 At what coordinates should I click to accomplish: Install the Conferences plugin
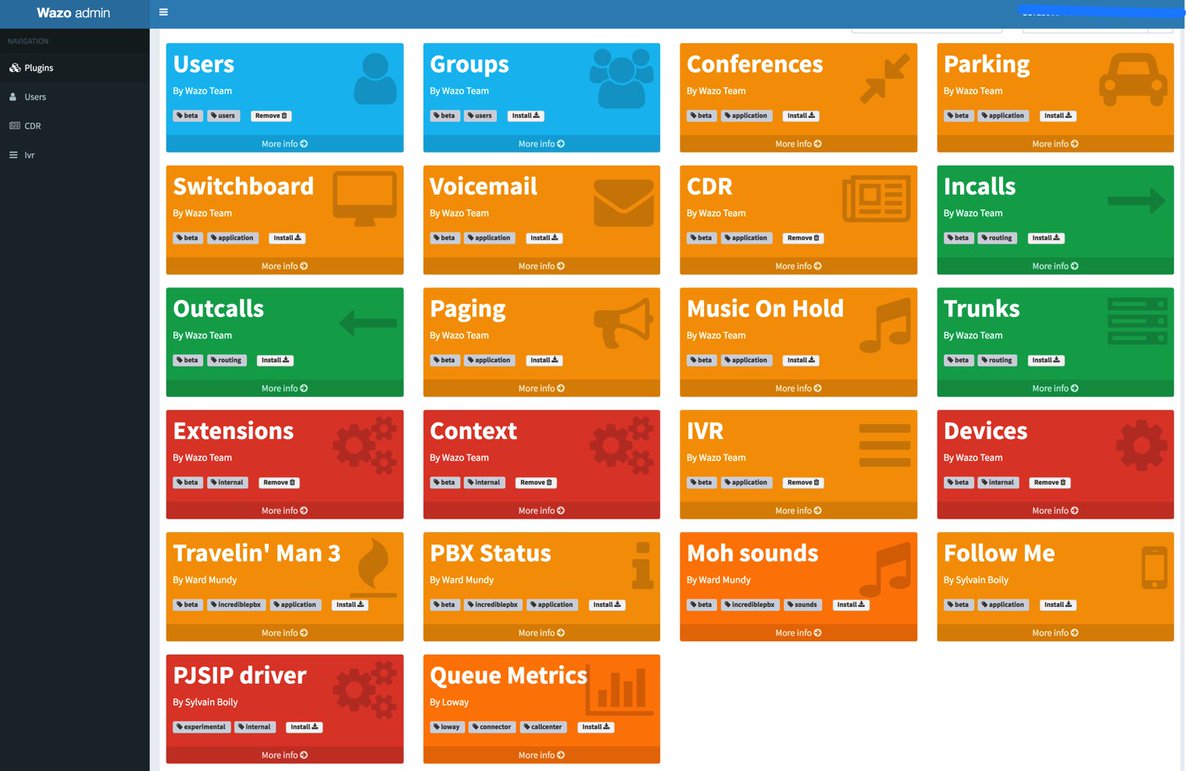point(800,116)
